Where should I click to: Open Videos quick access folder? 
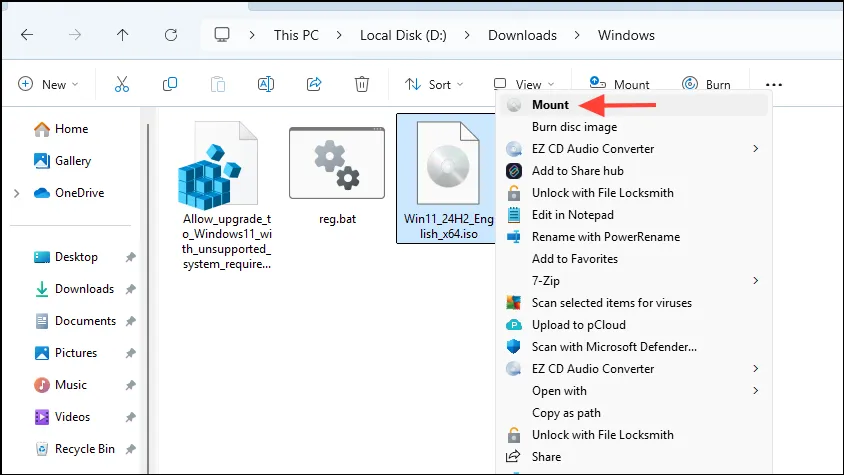tap(62, 417)
